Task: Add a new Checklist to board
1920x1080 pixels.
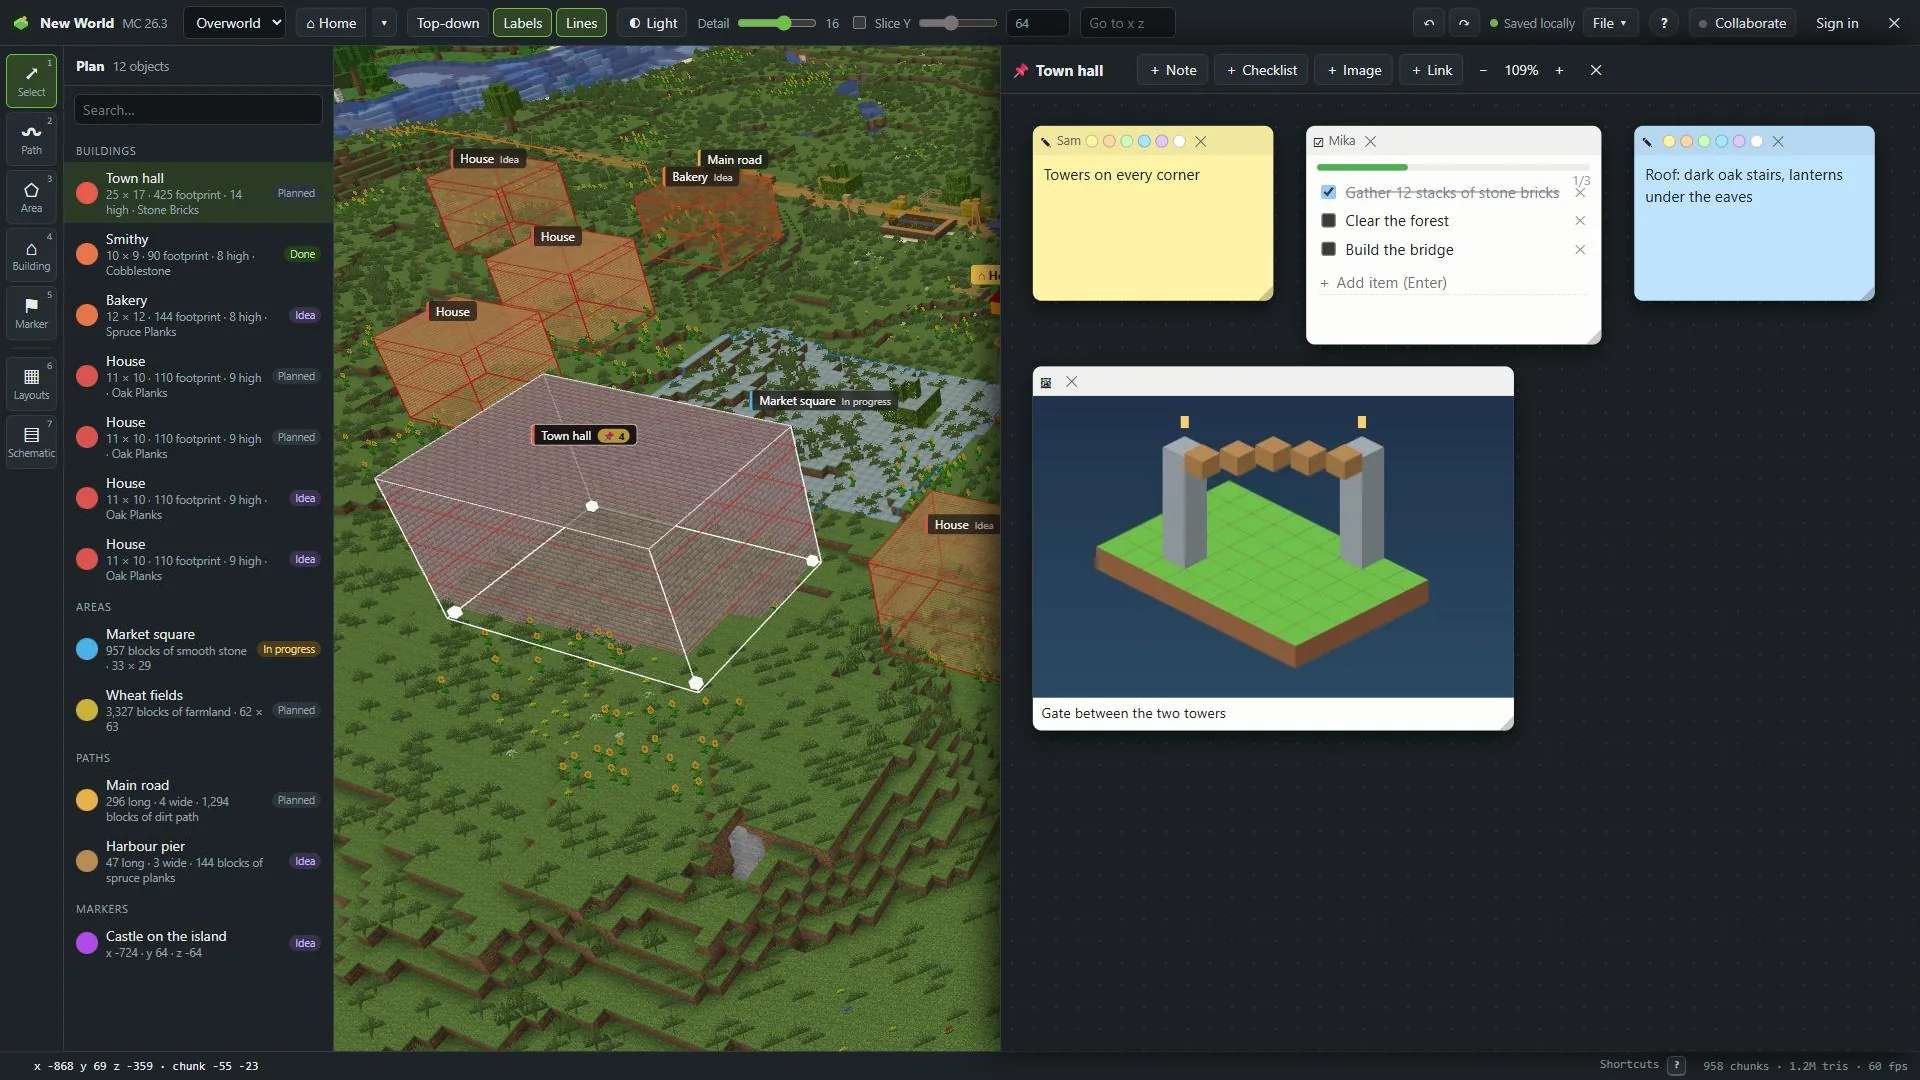Action: pos(1261,70)
